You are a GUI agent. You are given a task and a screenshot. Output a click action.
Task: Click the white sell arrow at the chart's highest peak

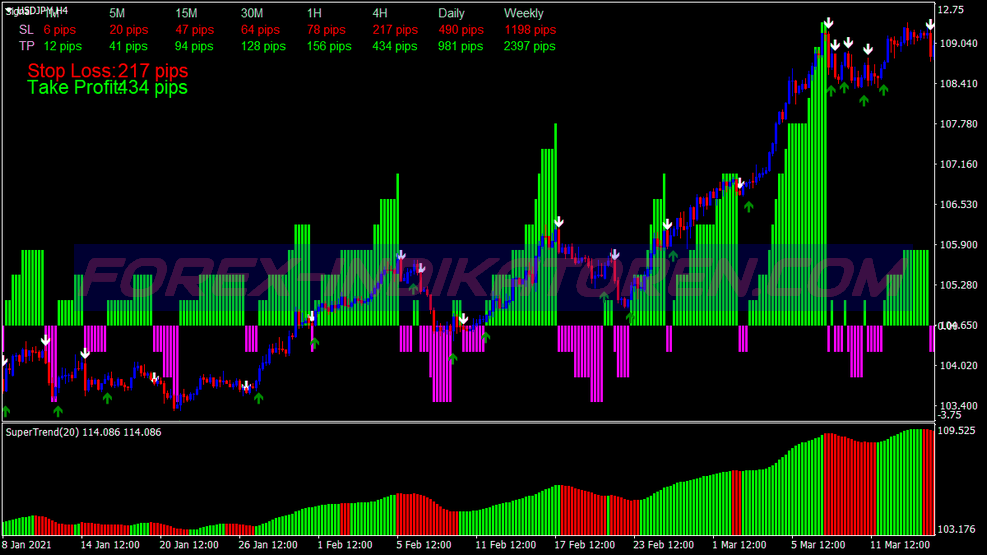[828, 23]
